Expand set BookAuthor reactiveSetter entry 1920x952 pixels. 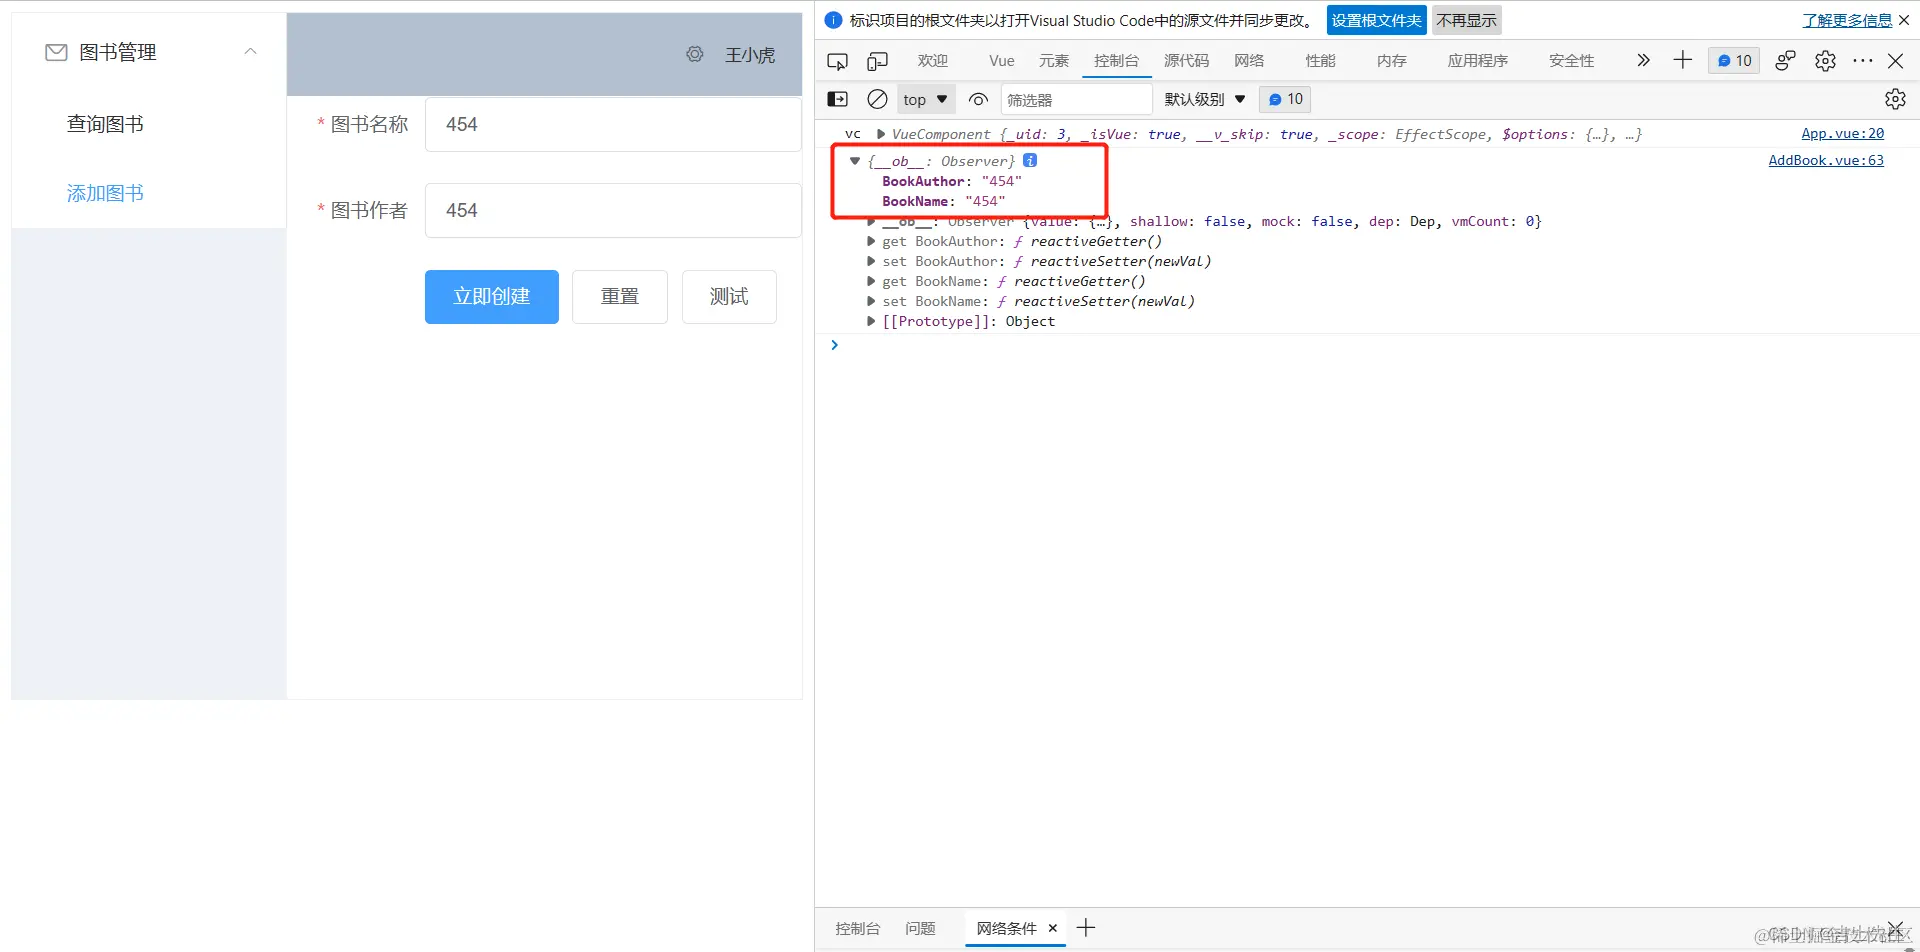[871, 261]
